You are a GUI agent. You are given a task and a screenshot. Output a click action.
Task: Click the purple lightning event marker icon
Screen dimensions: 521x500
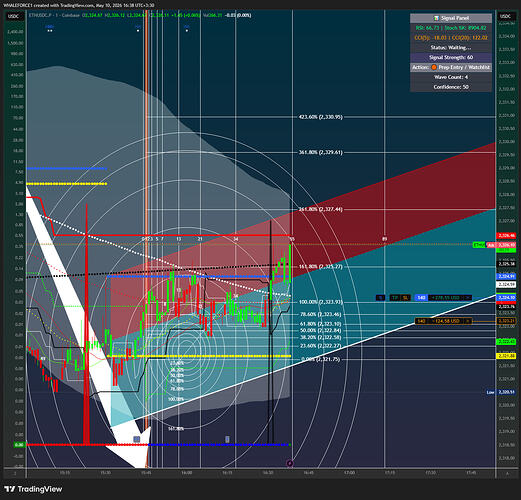point(290,463)
